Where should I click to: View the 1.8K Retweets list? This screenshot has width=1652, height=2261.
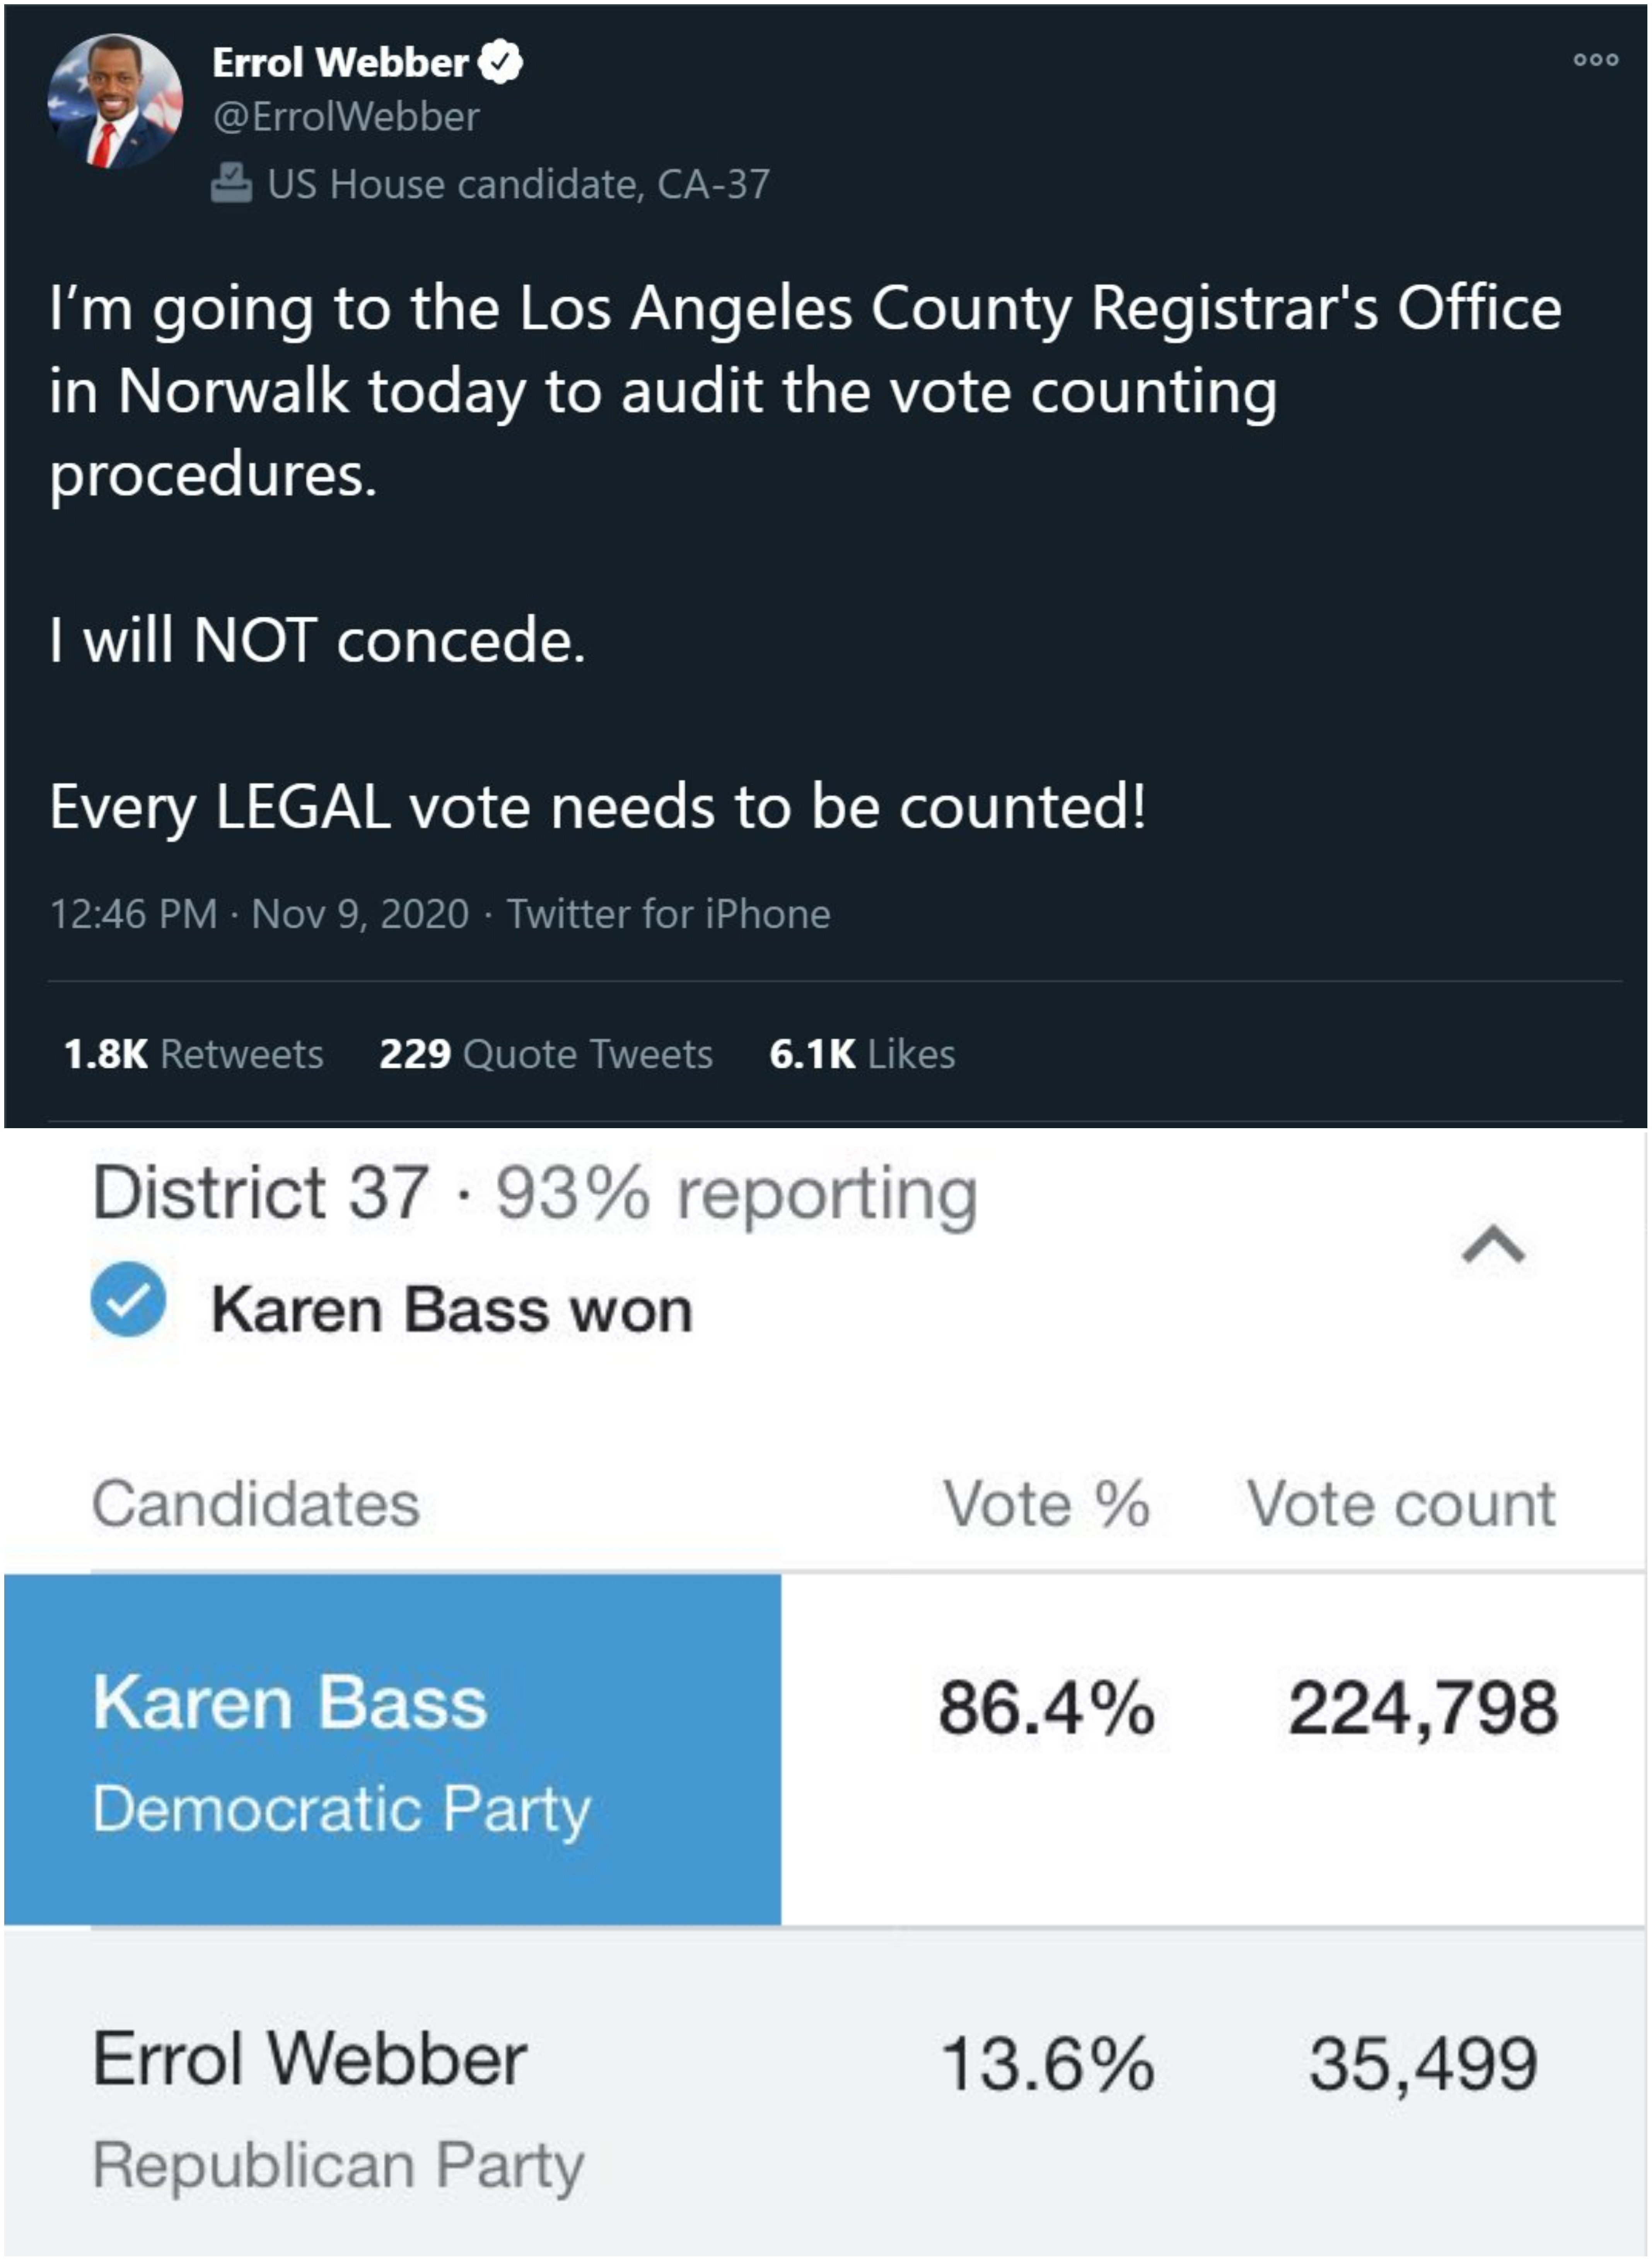click(193, 1054)
